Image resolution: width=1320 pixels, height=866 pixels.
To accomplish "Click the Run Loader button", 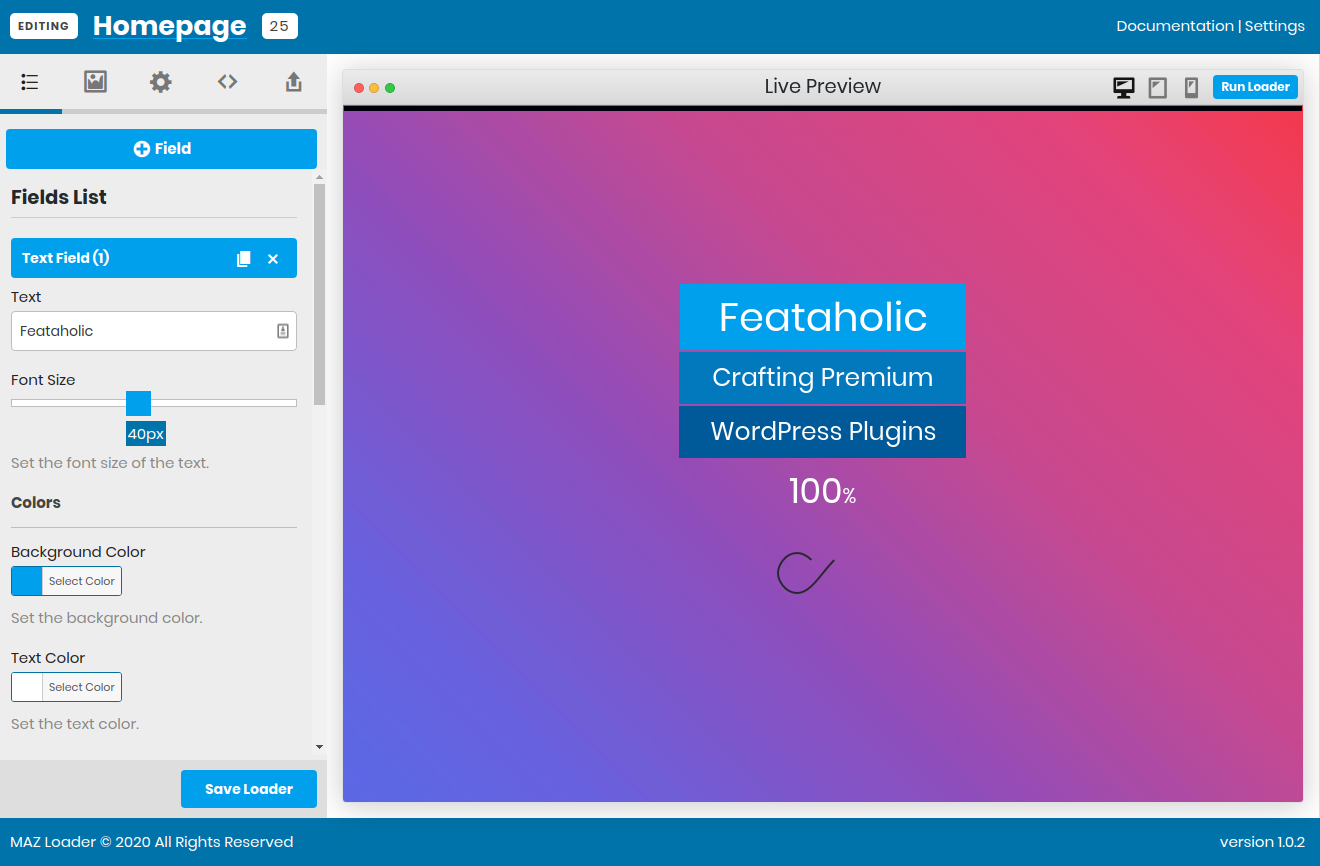I will [x=1255, y=87].
